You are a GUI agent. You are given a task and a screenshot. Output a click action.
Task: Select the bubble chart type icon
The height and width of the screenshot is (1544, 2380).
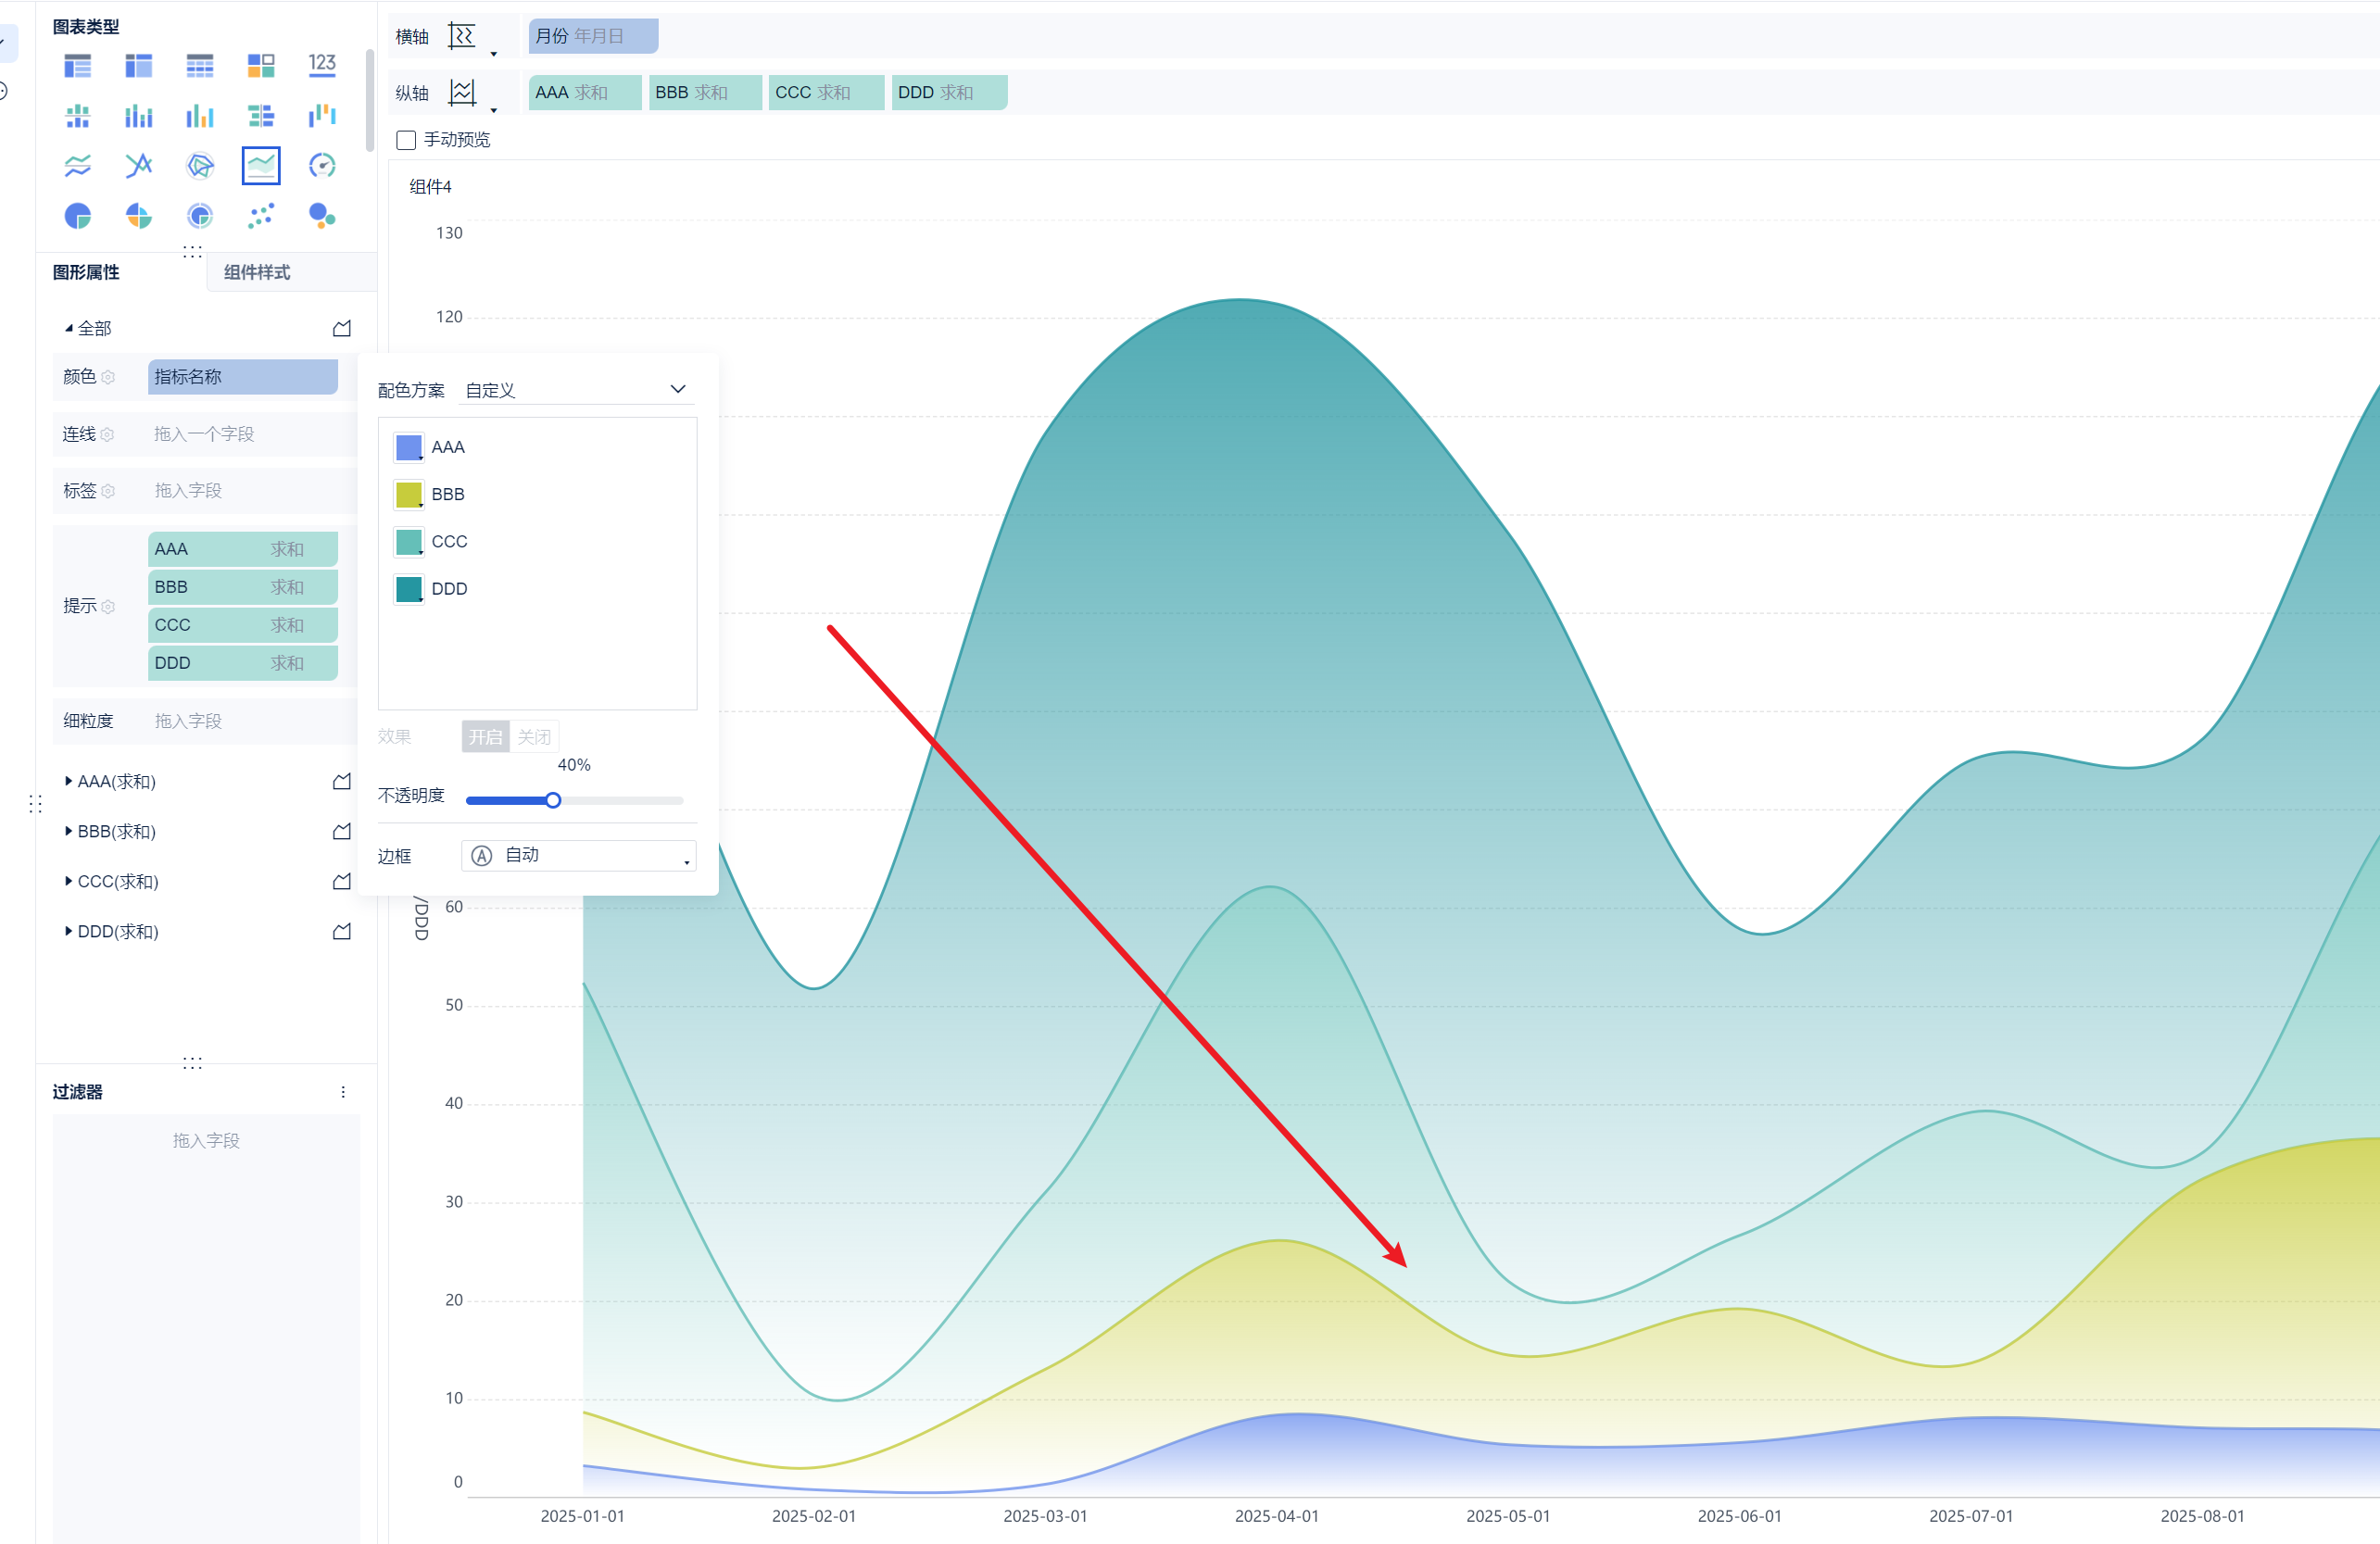click(322, 215)
